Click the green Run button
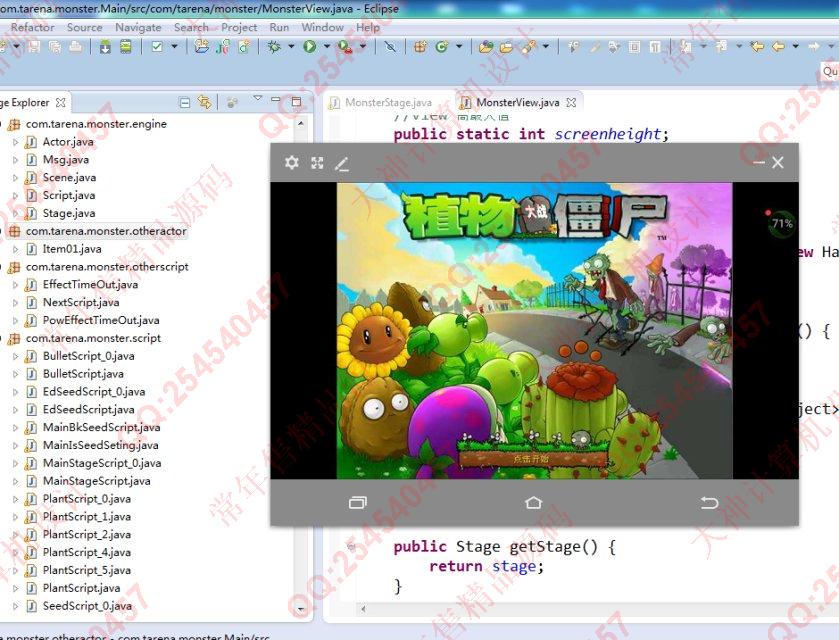839x640 pixels. (309, 47)
